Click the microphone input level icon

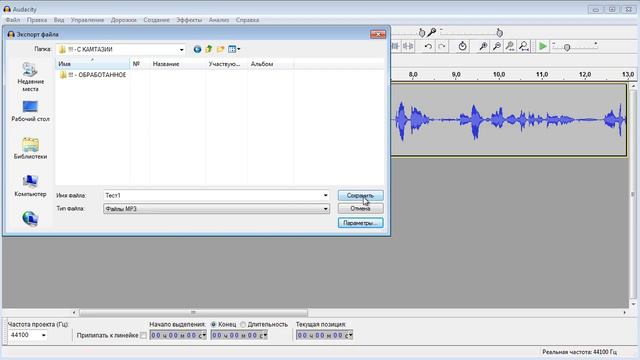[x=431, y=32]
